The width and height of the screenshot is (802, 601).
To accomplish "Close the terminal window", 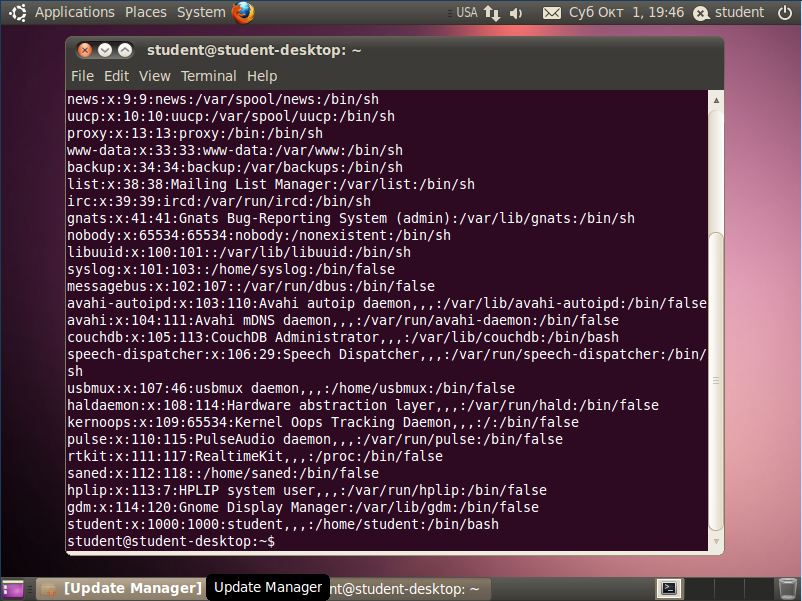I will (x=84, y=50).
